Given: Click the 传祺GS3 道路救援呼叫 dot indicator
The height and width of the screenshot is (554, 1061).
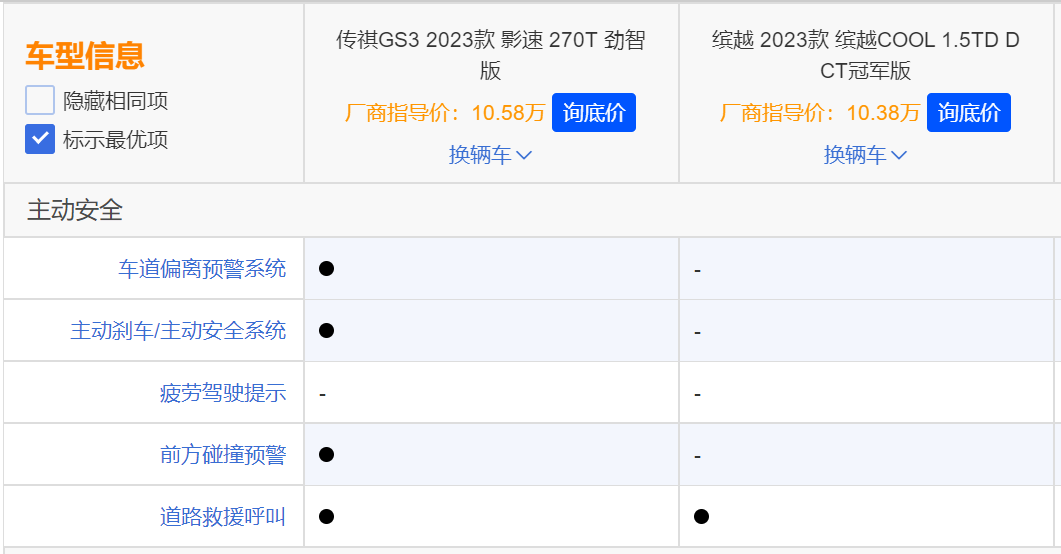Looking at the screenshot, I should (x=326, y=517).
